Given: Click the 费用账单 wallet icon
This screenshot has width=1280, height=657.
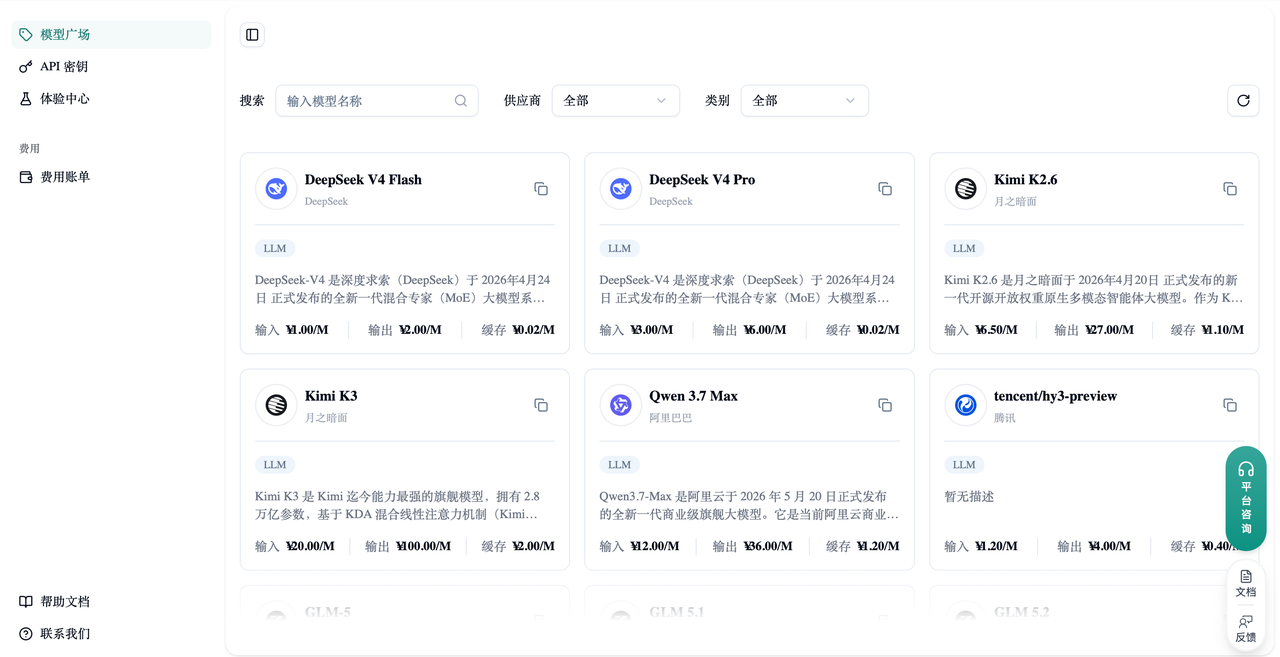Looking at the screenshot, I should pos(26,177).
